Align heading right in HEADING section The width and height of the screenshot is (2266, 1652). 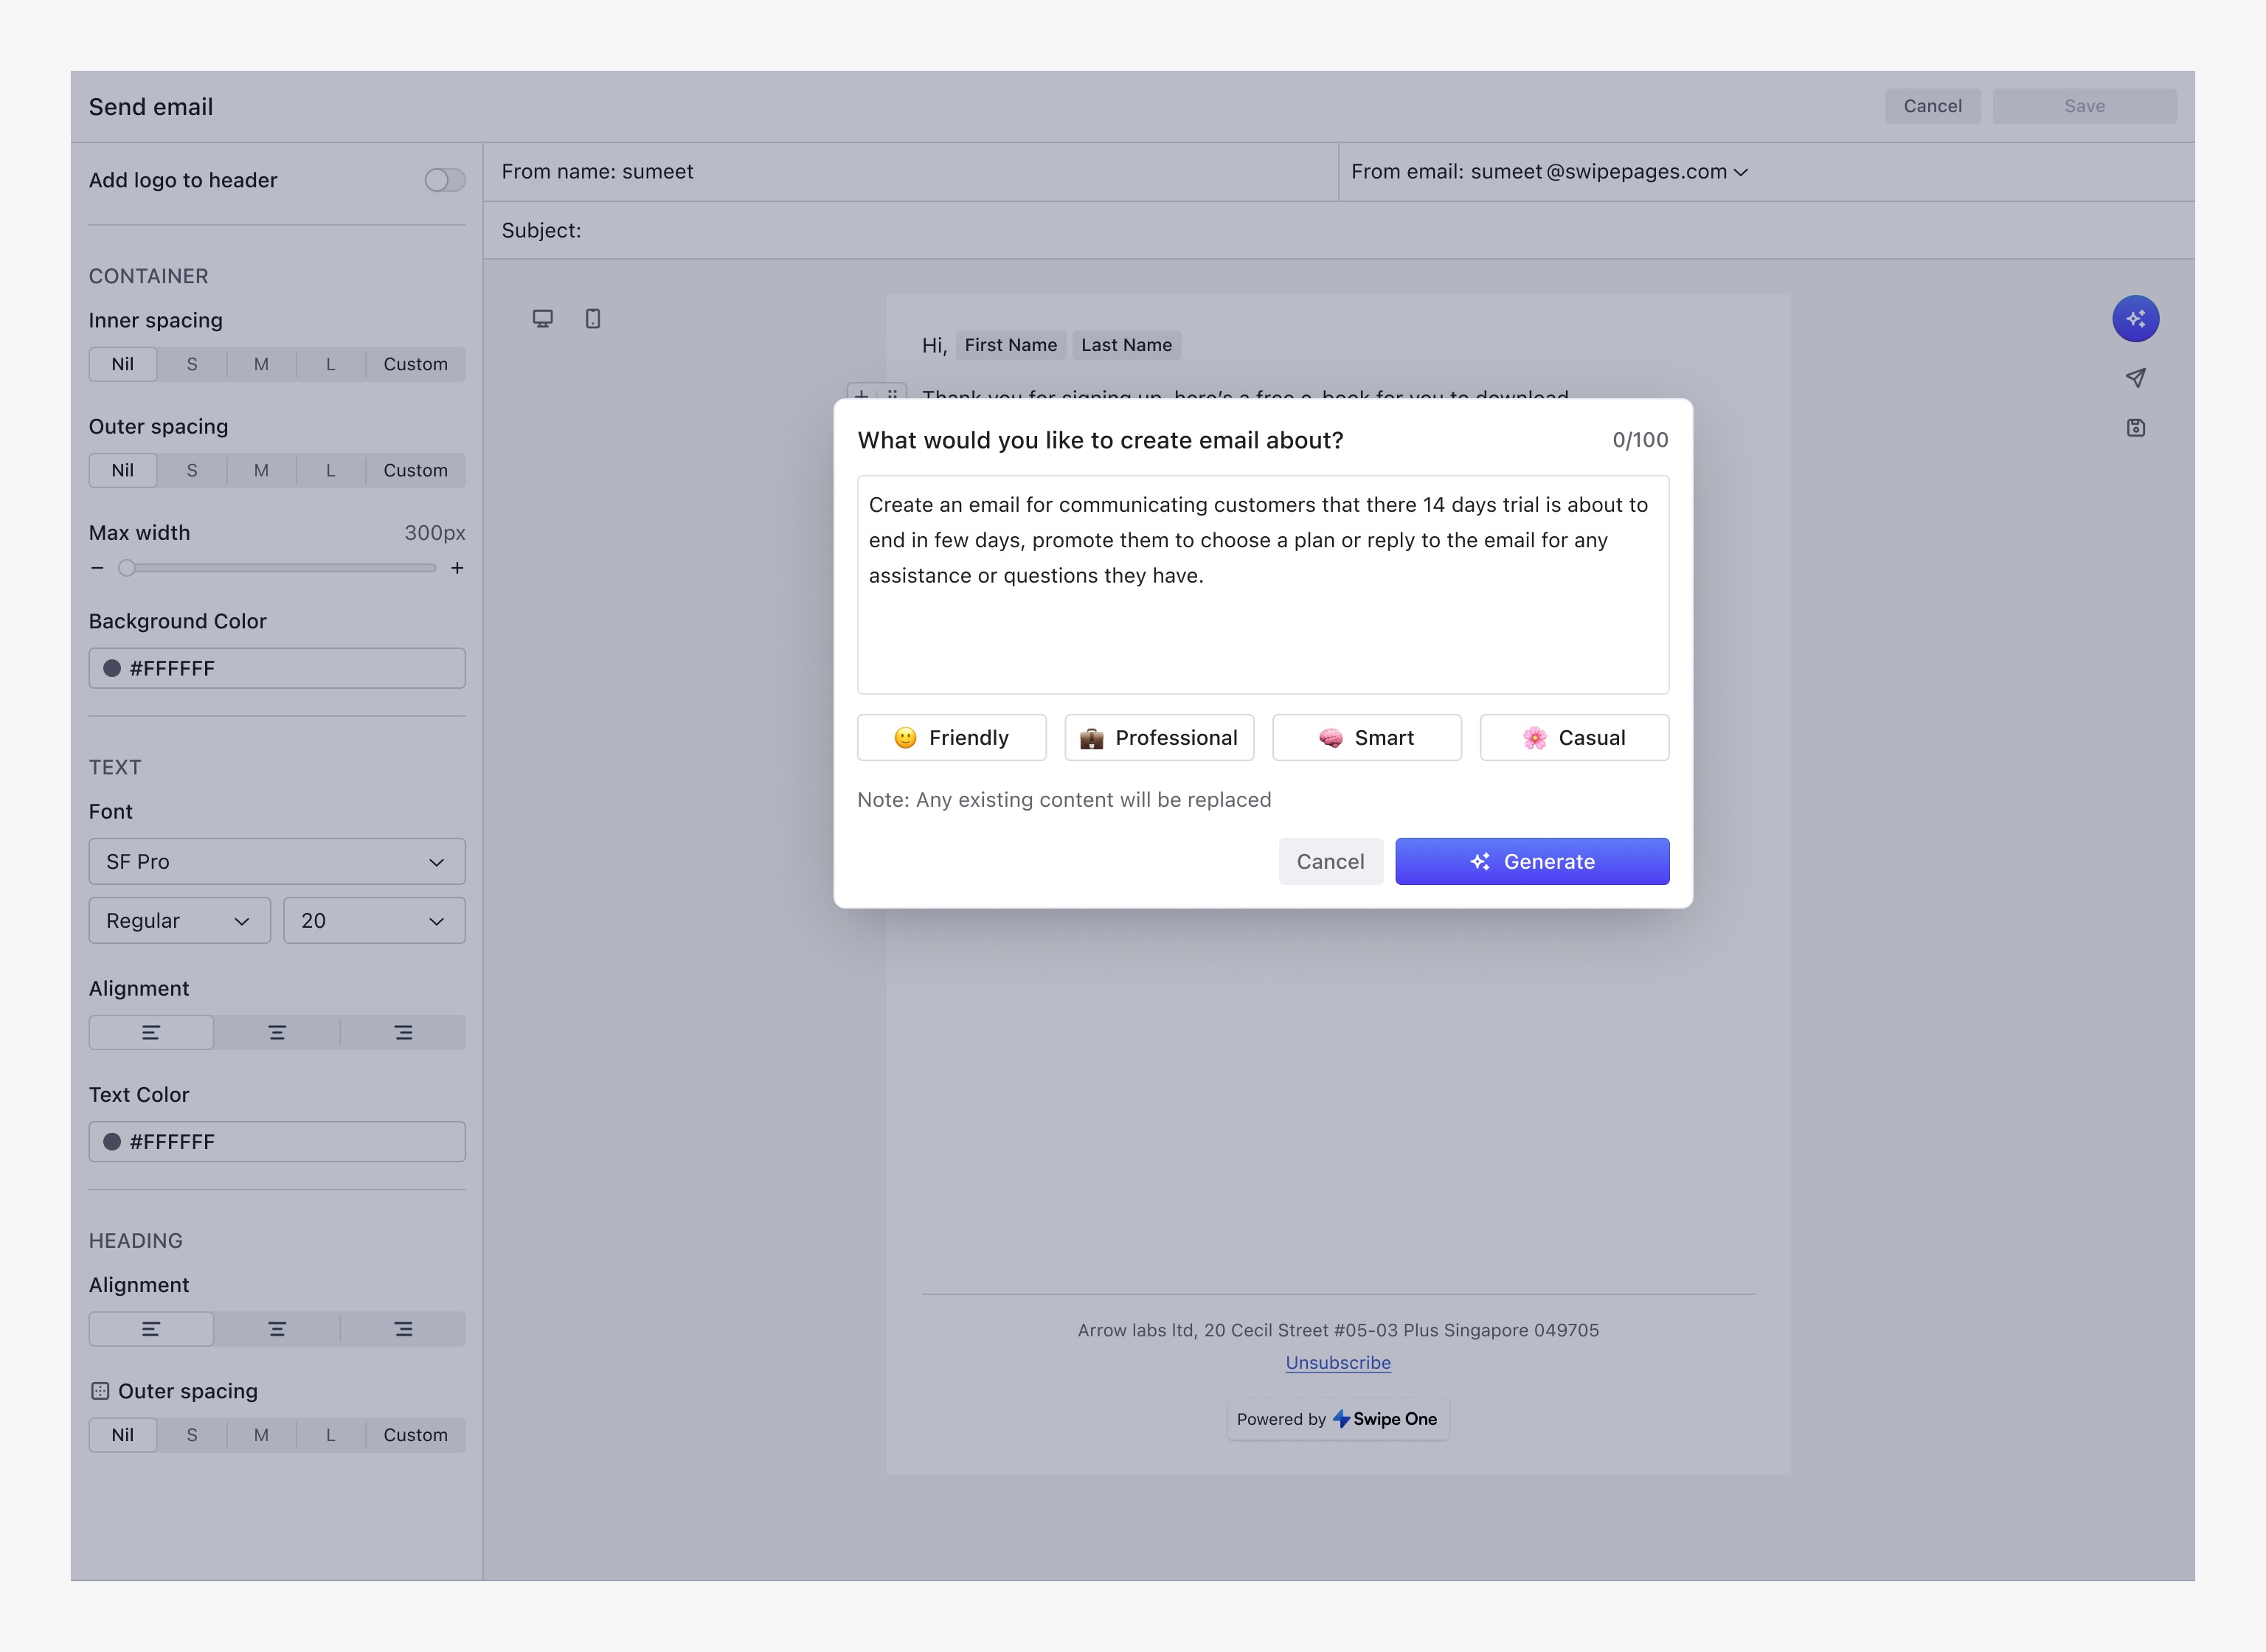tap(403, 1329)
